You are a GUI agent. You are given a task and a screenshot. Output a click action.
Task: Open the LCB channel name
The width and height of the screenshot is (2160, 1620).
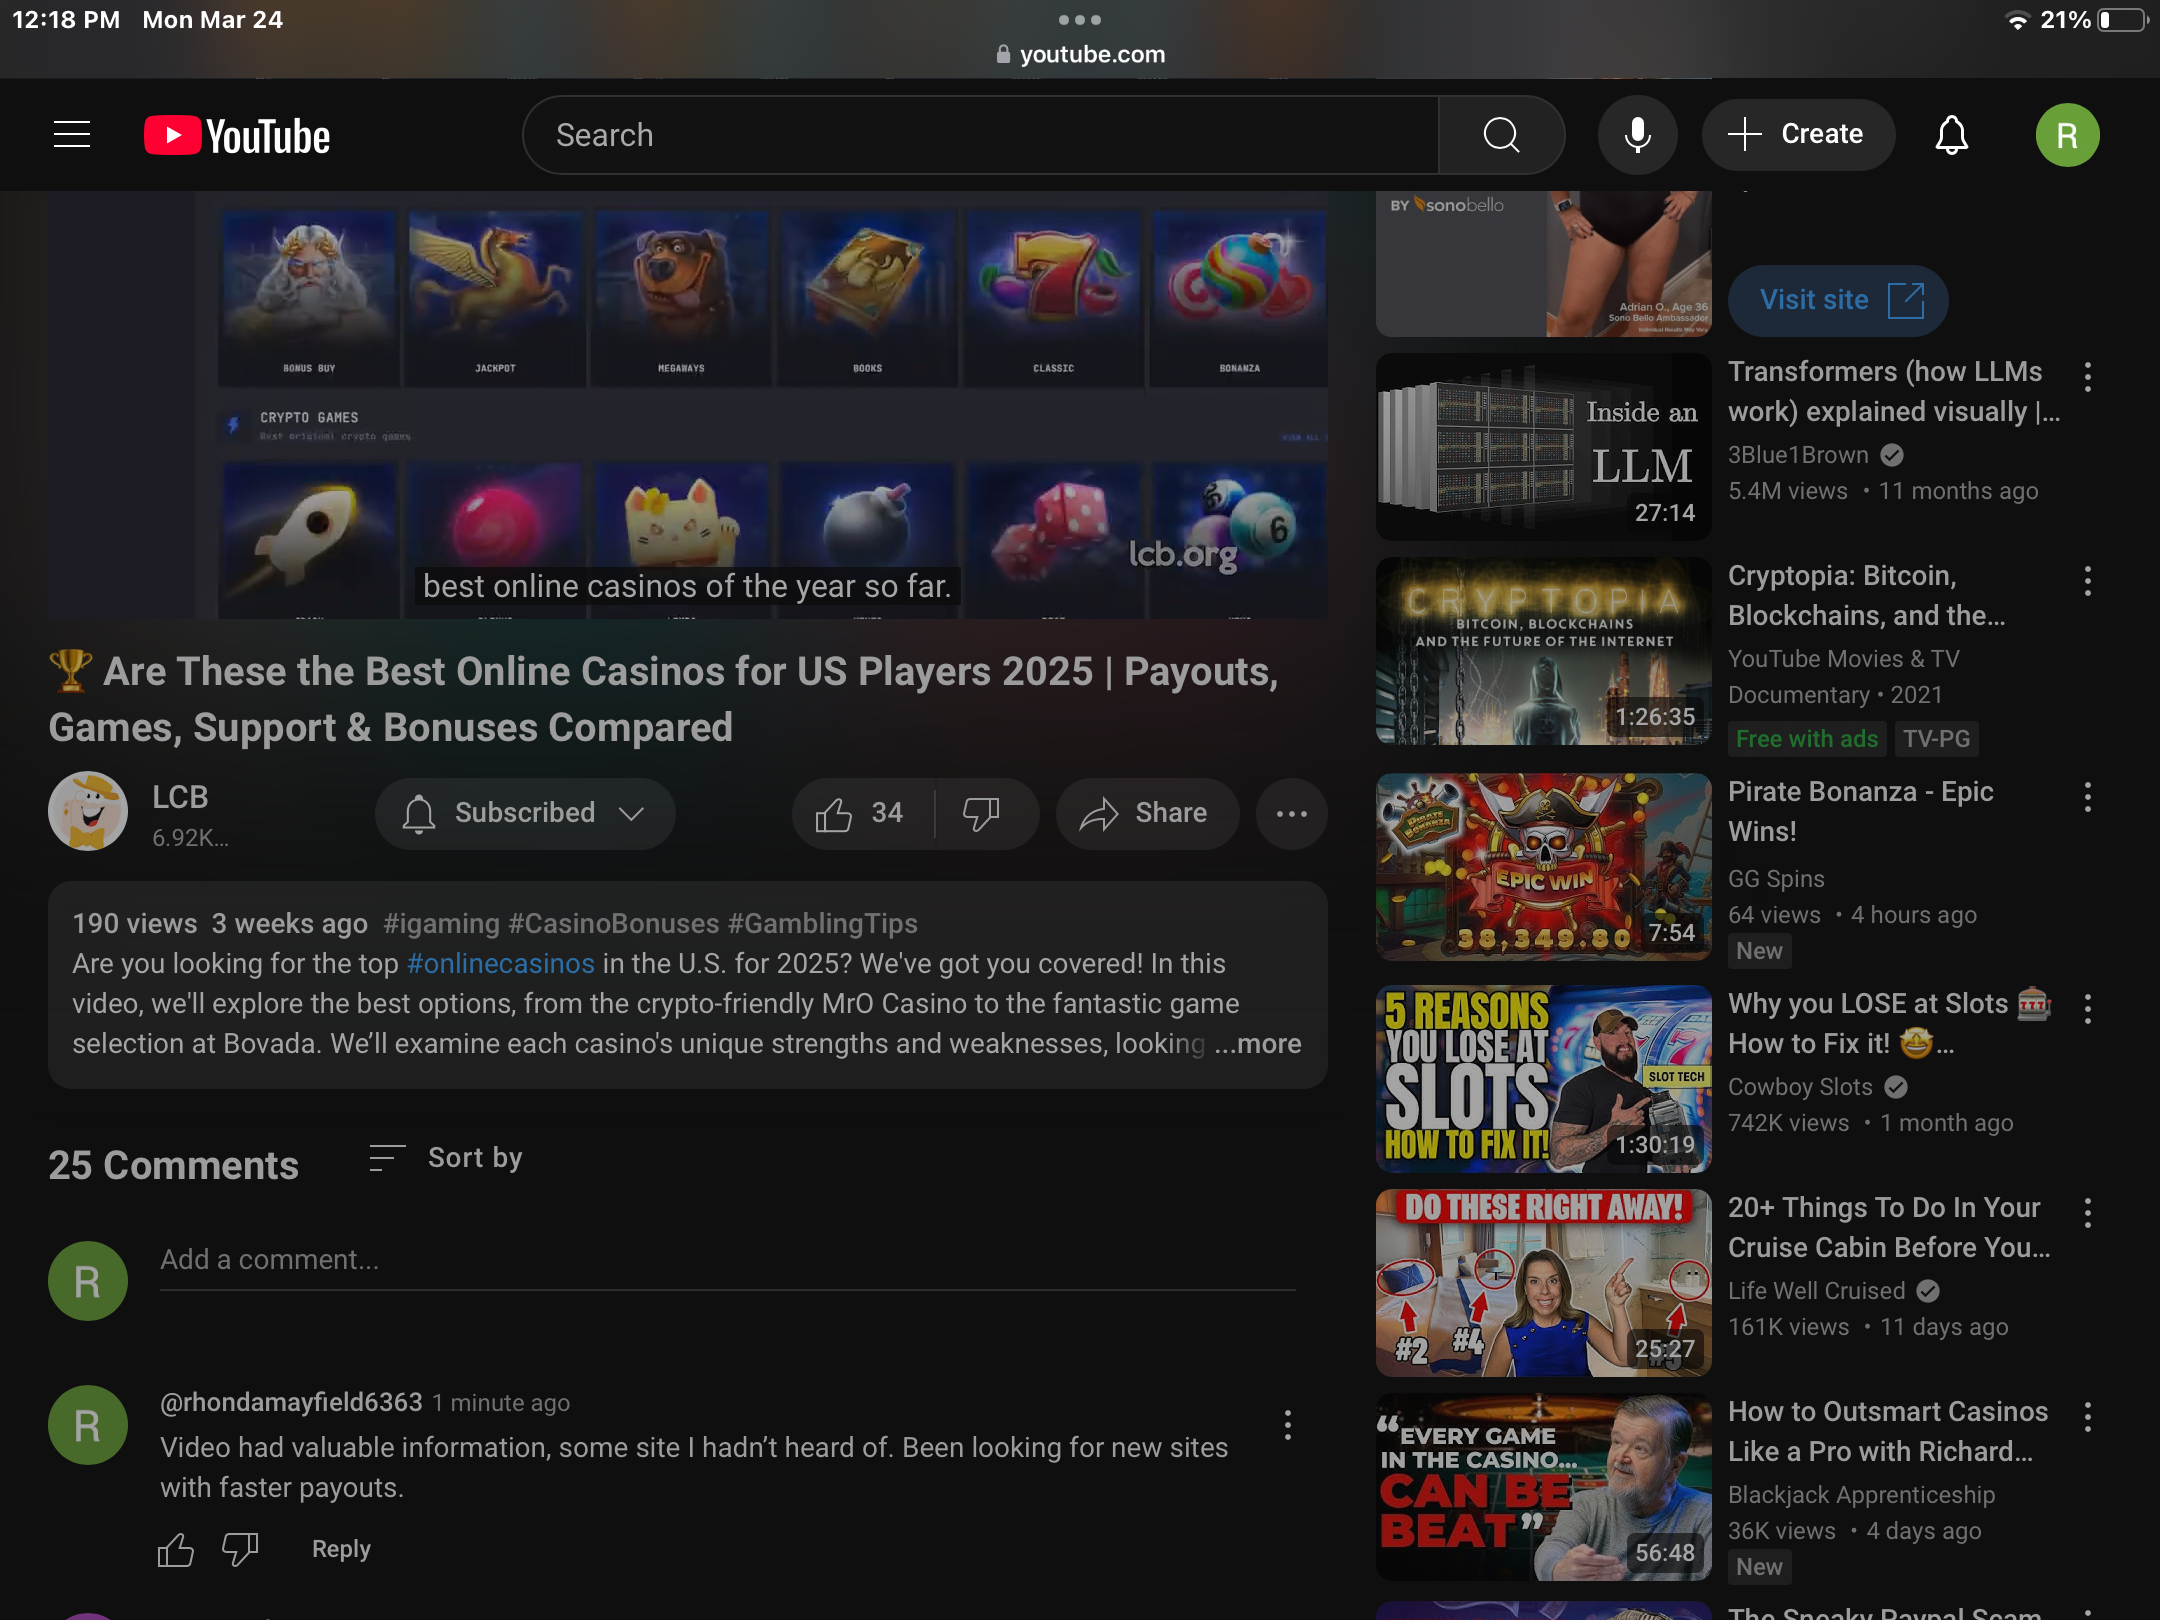pos(180,797)
